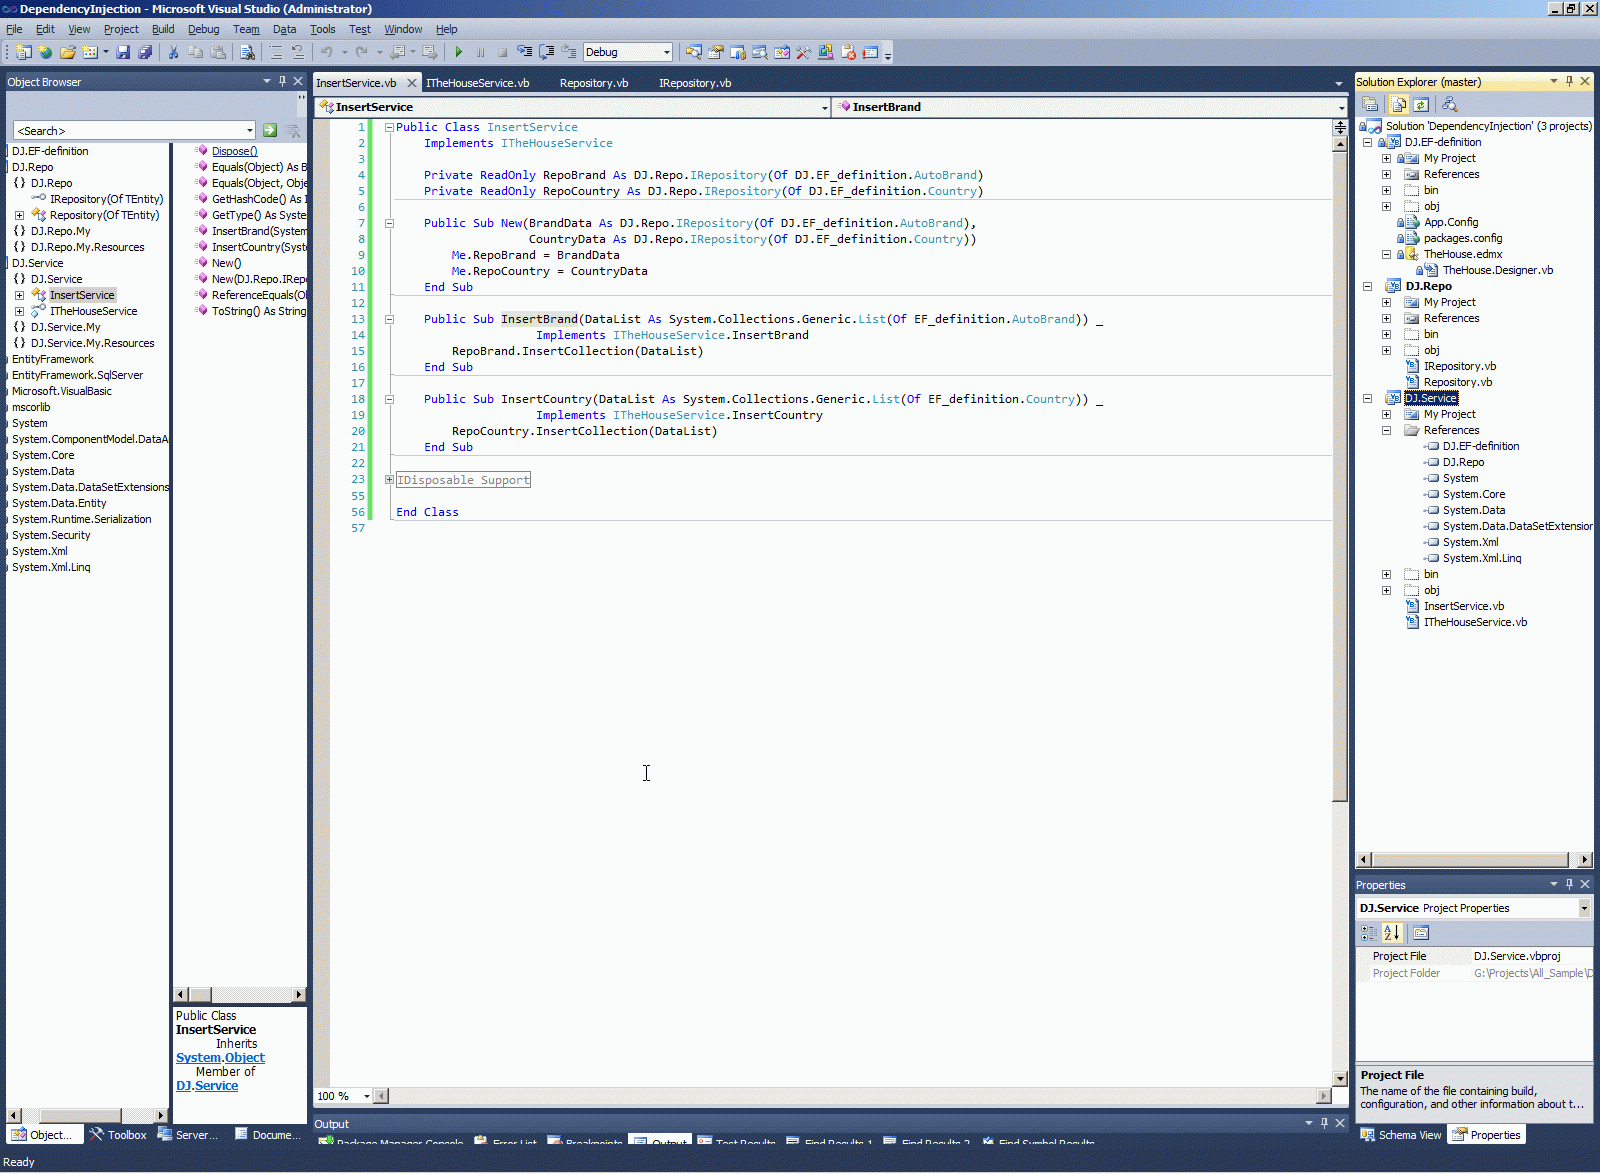Collapse the Sub New code block

(x=389, y=223)
